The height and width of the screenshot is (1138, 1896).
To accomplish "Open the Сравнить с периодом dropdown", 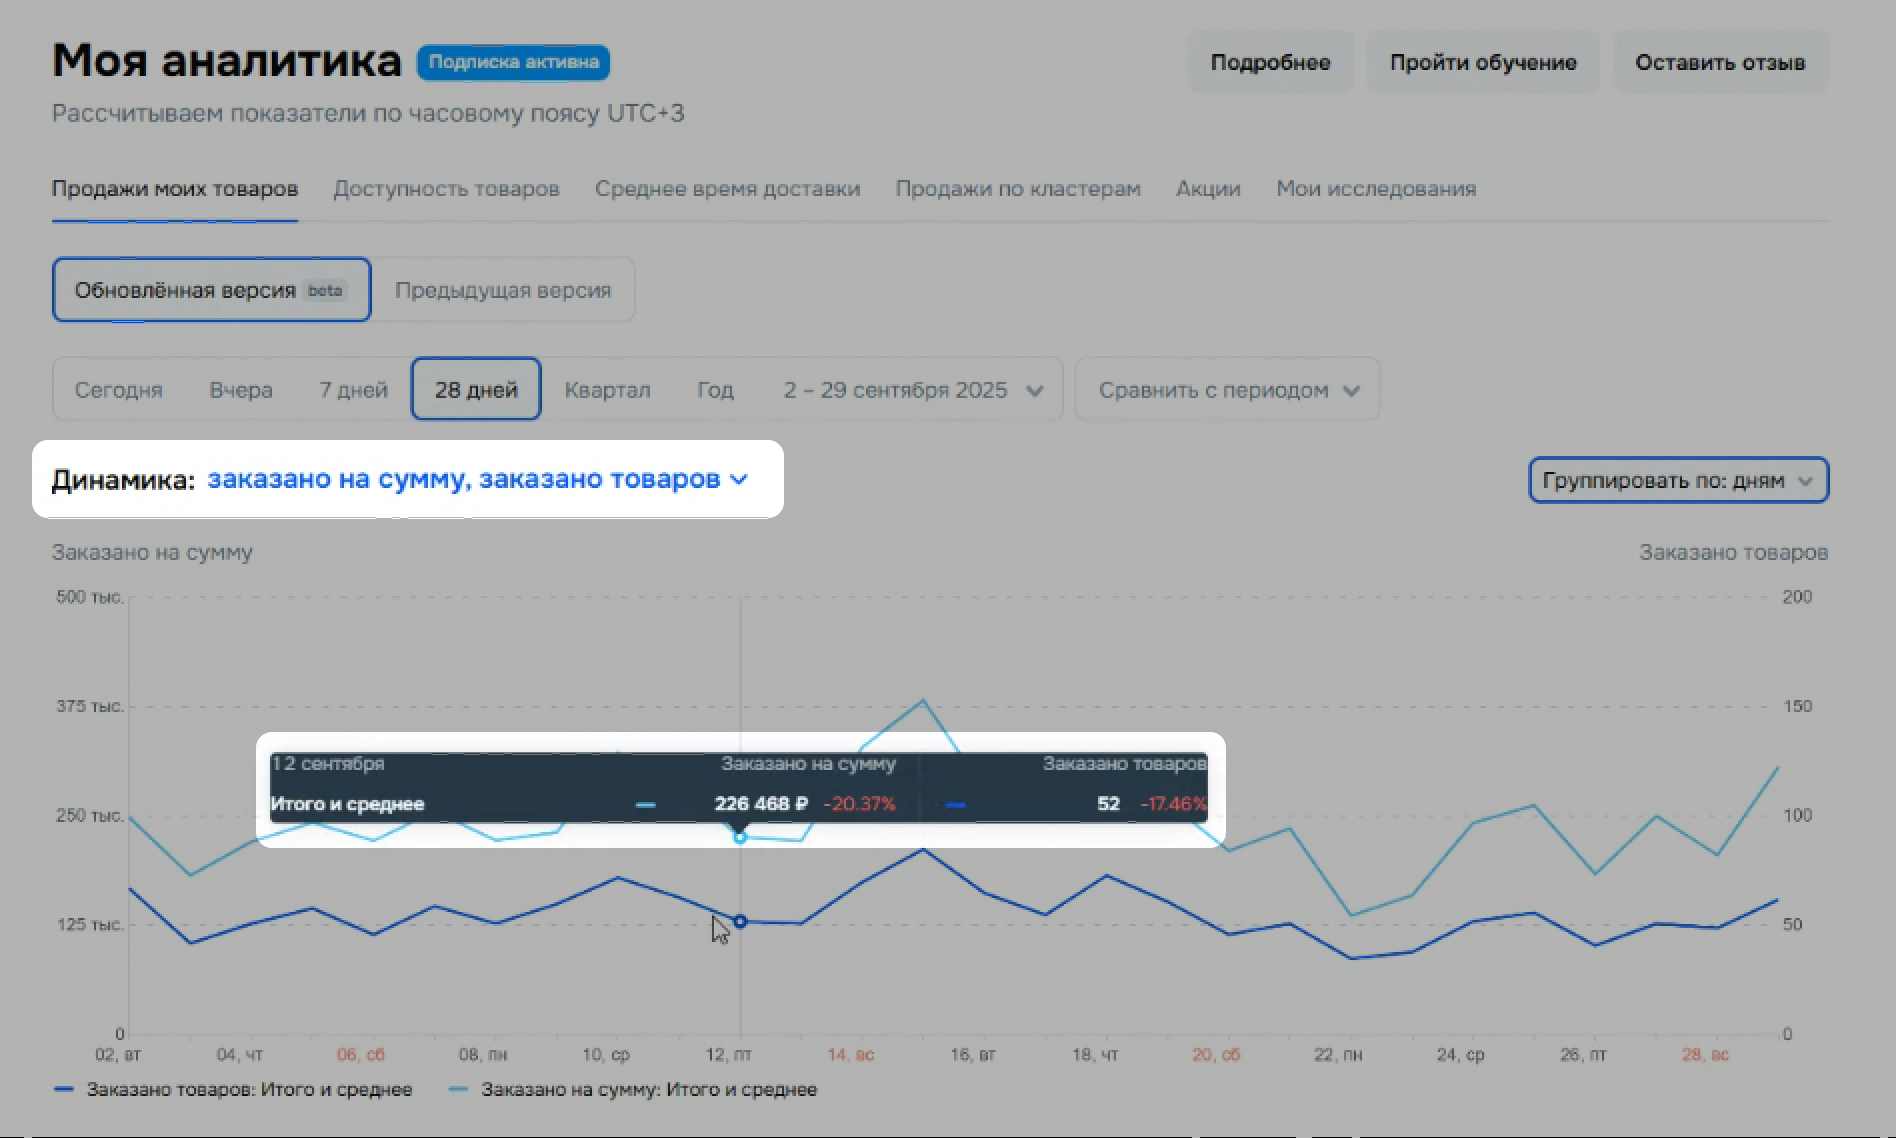I will click(1227, 390).
